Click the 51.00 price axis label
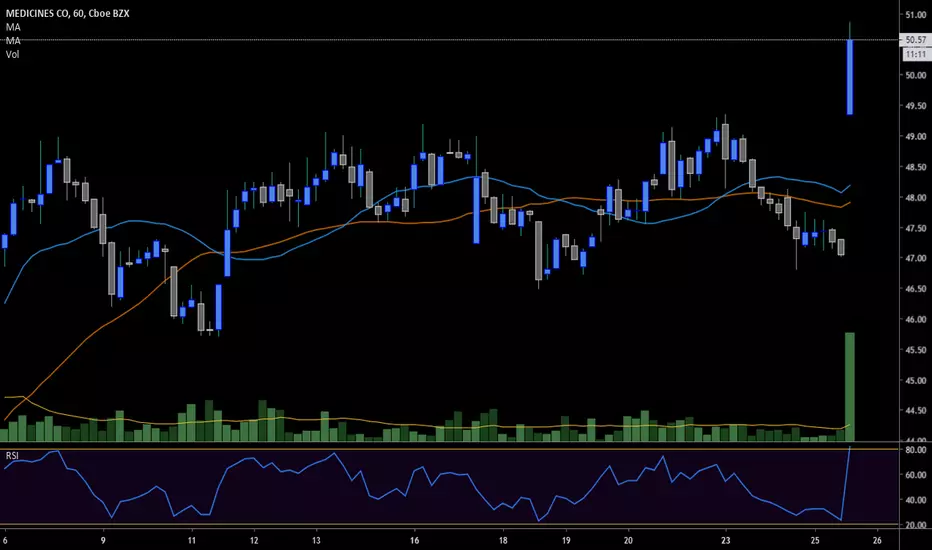This screenshot has height=550, width=932. click(915, 14)
